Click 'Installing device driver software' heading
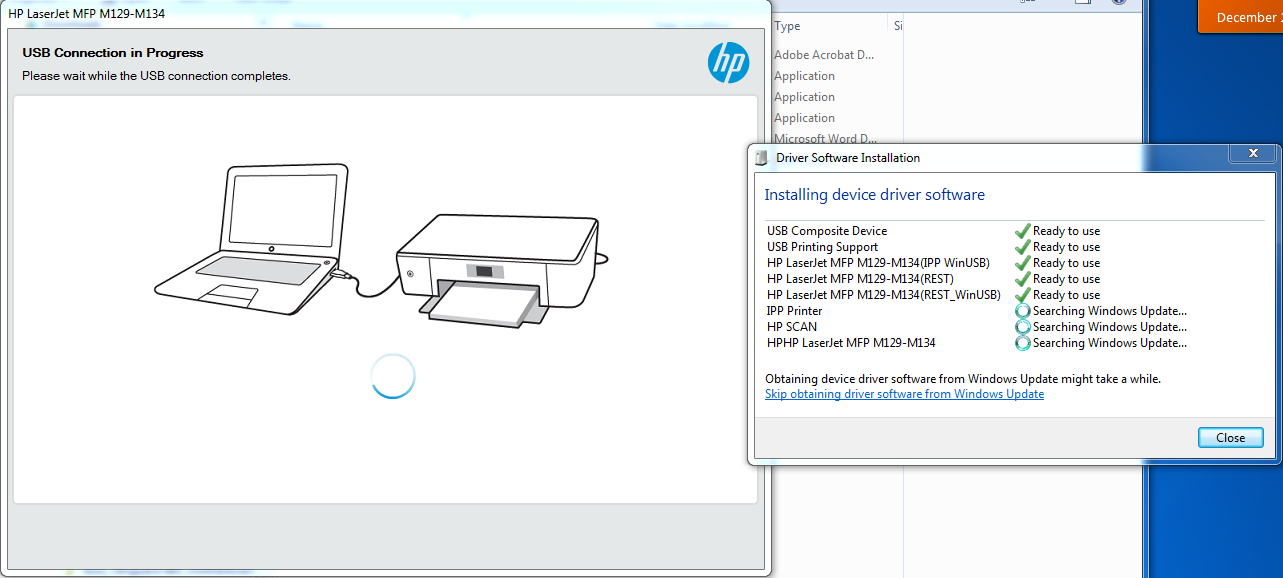This screenshot has height=578, width=1283. 875,195
